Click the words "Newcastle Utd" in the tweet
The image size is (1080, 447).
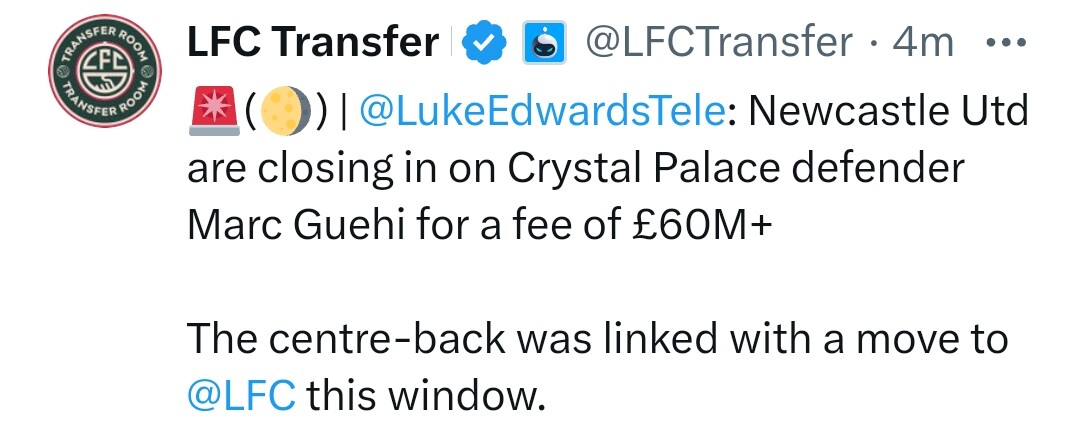pyautogui.click(x=889, y=113)
